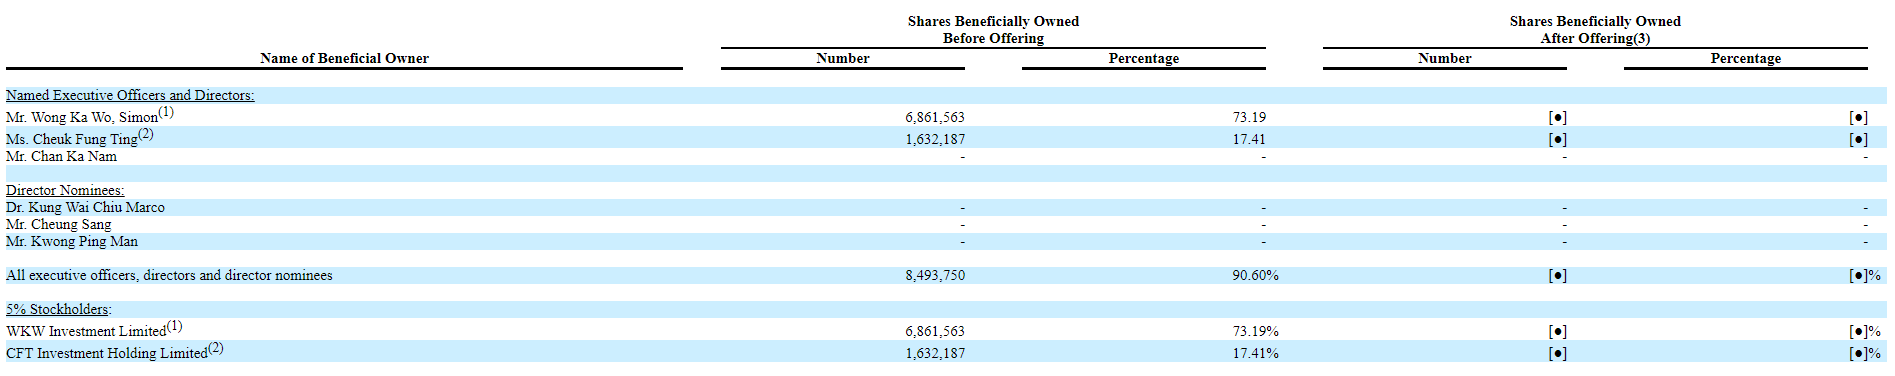Viewport: 1895px width, 376px height.
Task: Click footnote (2) next to Ms. Cheuk Fung Ting
Action: coord(146,134)
